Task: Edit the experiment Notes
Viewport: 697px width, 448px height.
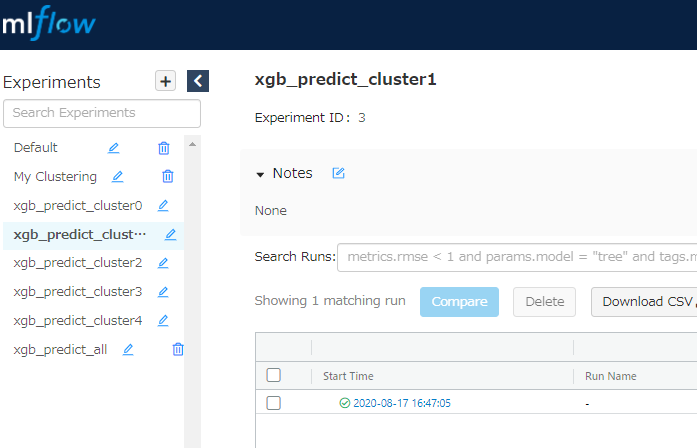Action: (x=338, y=173)
